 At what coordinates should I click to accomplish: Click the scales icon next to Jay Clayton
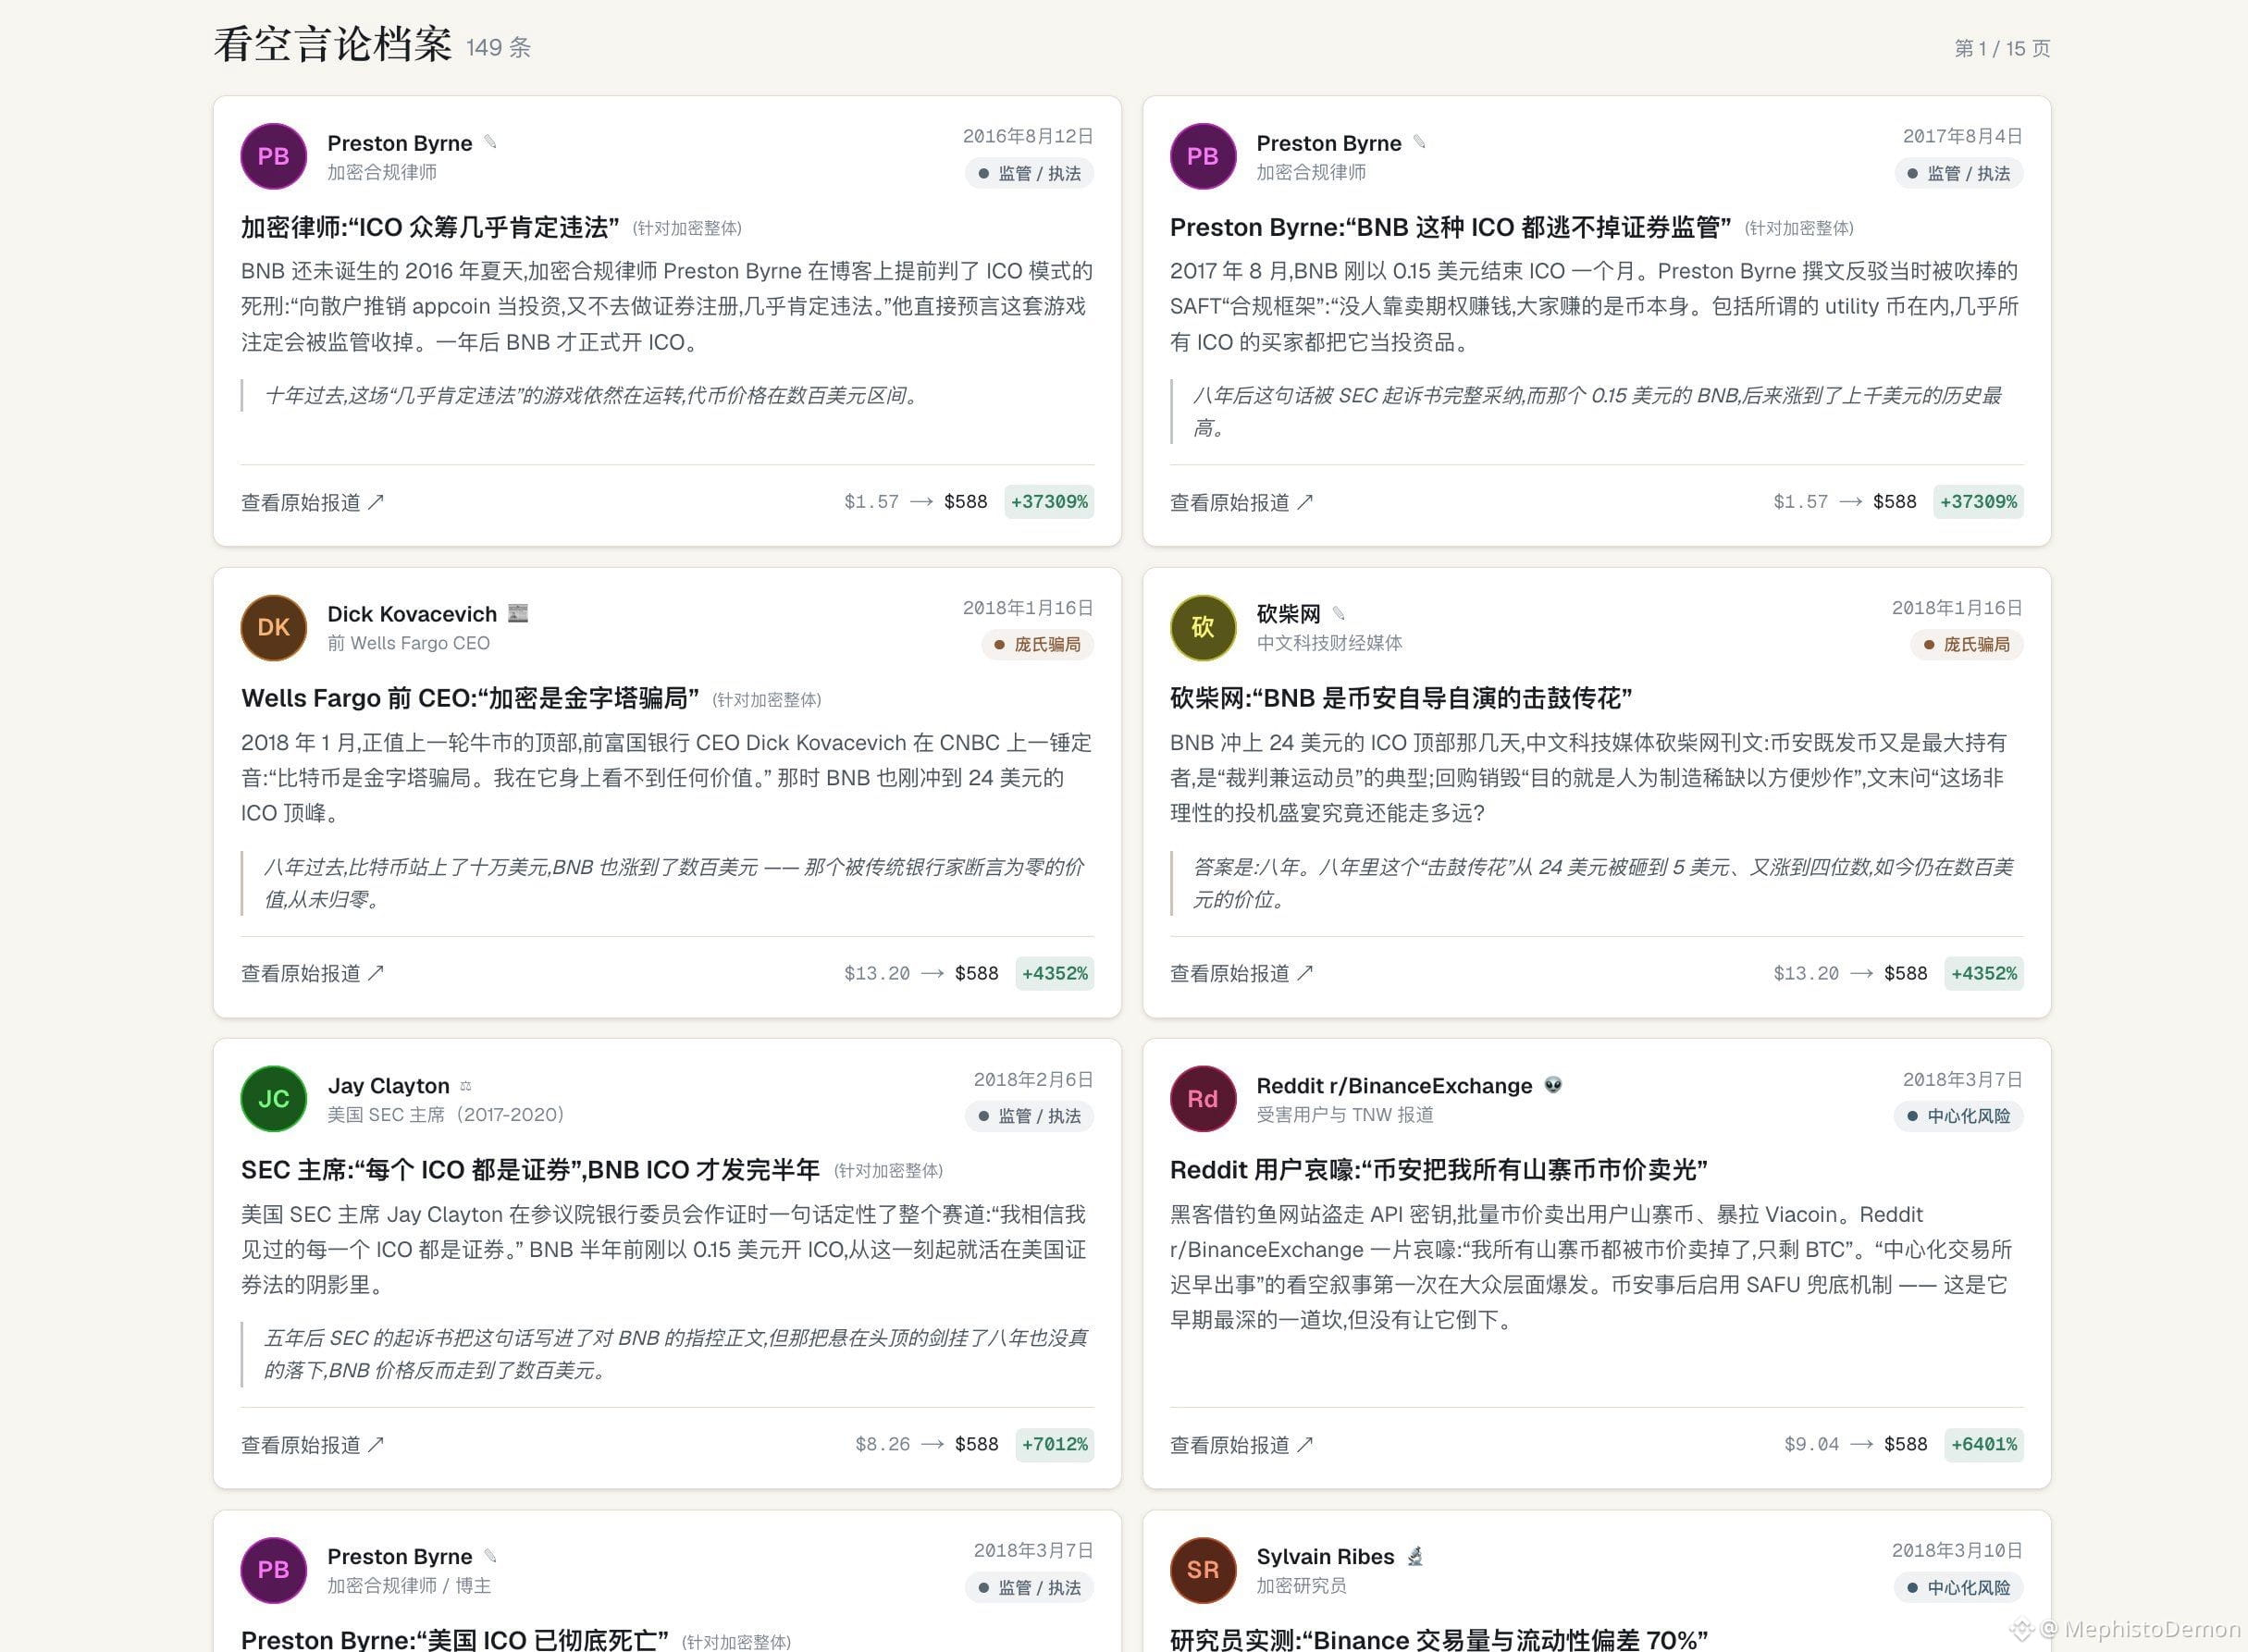tap(465, 1086)
